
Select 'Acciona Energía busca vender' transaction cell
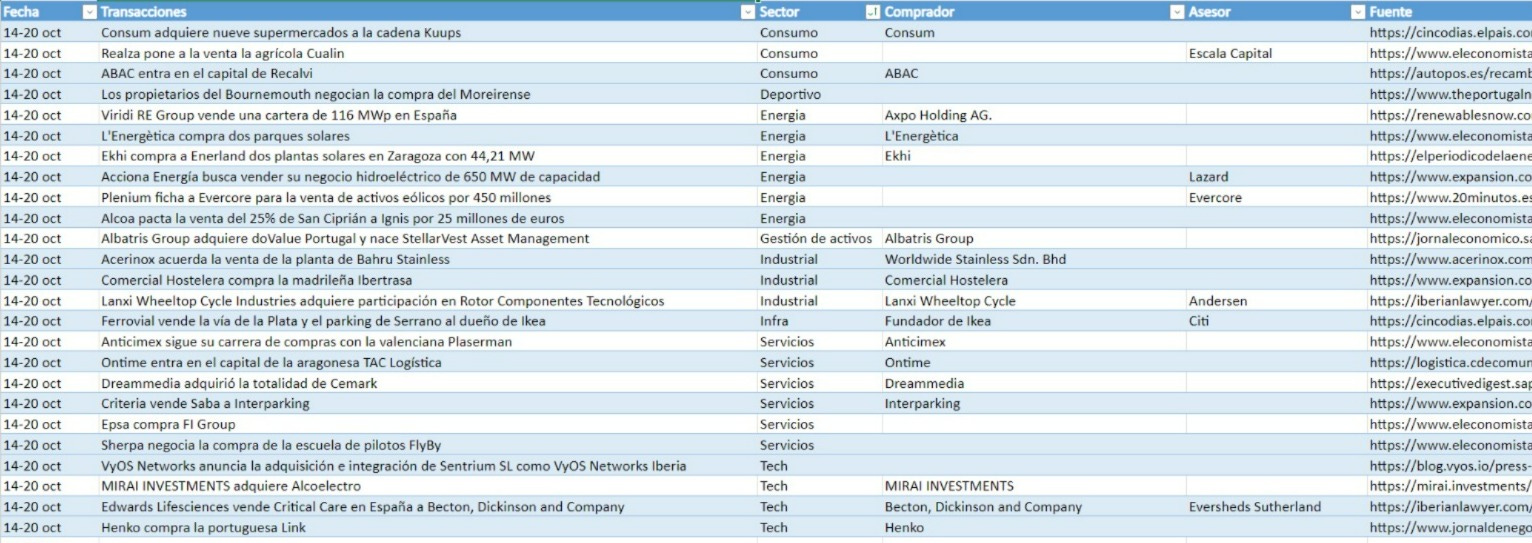click(x=427, y=177)
